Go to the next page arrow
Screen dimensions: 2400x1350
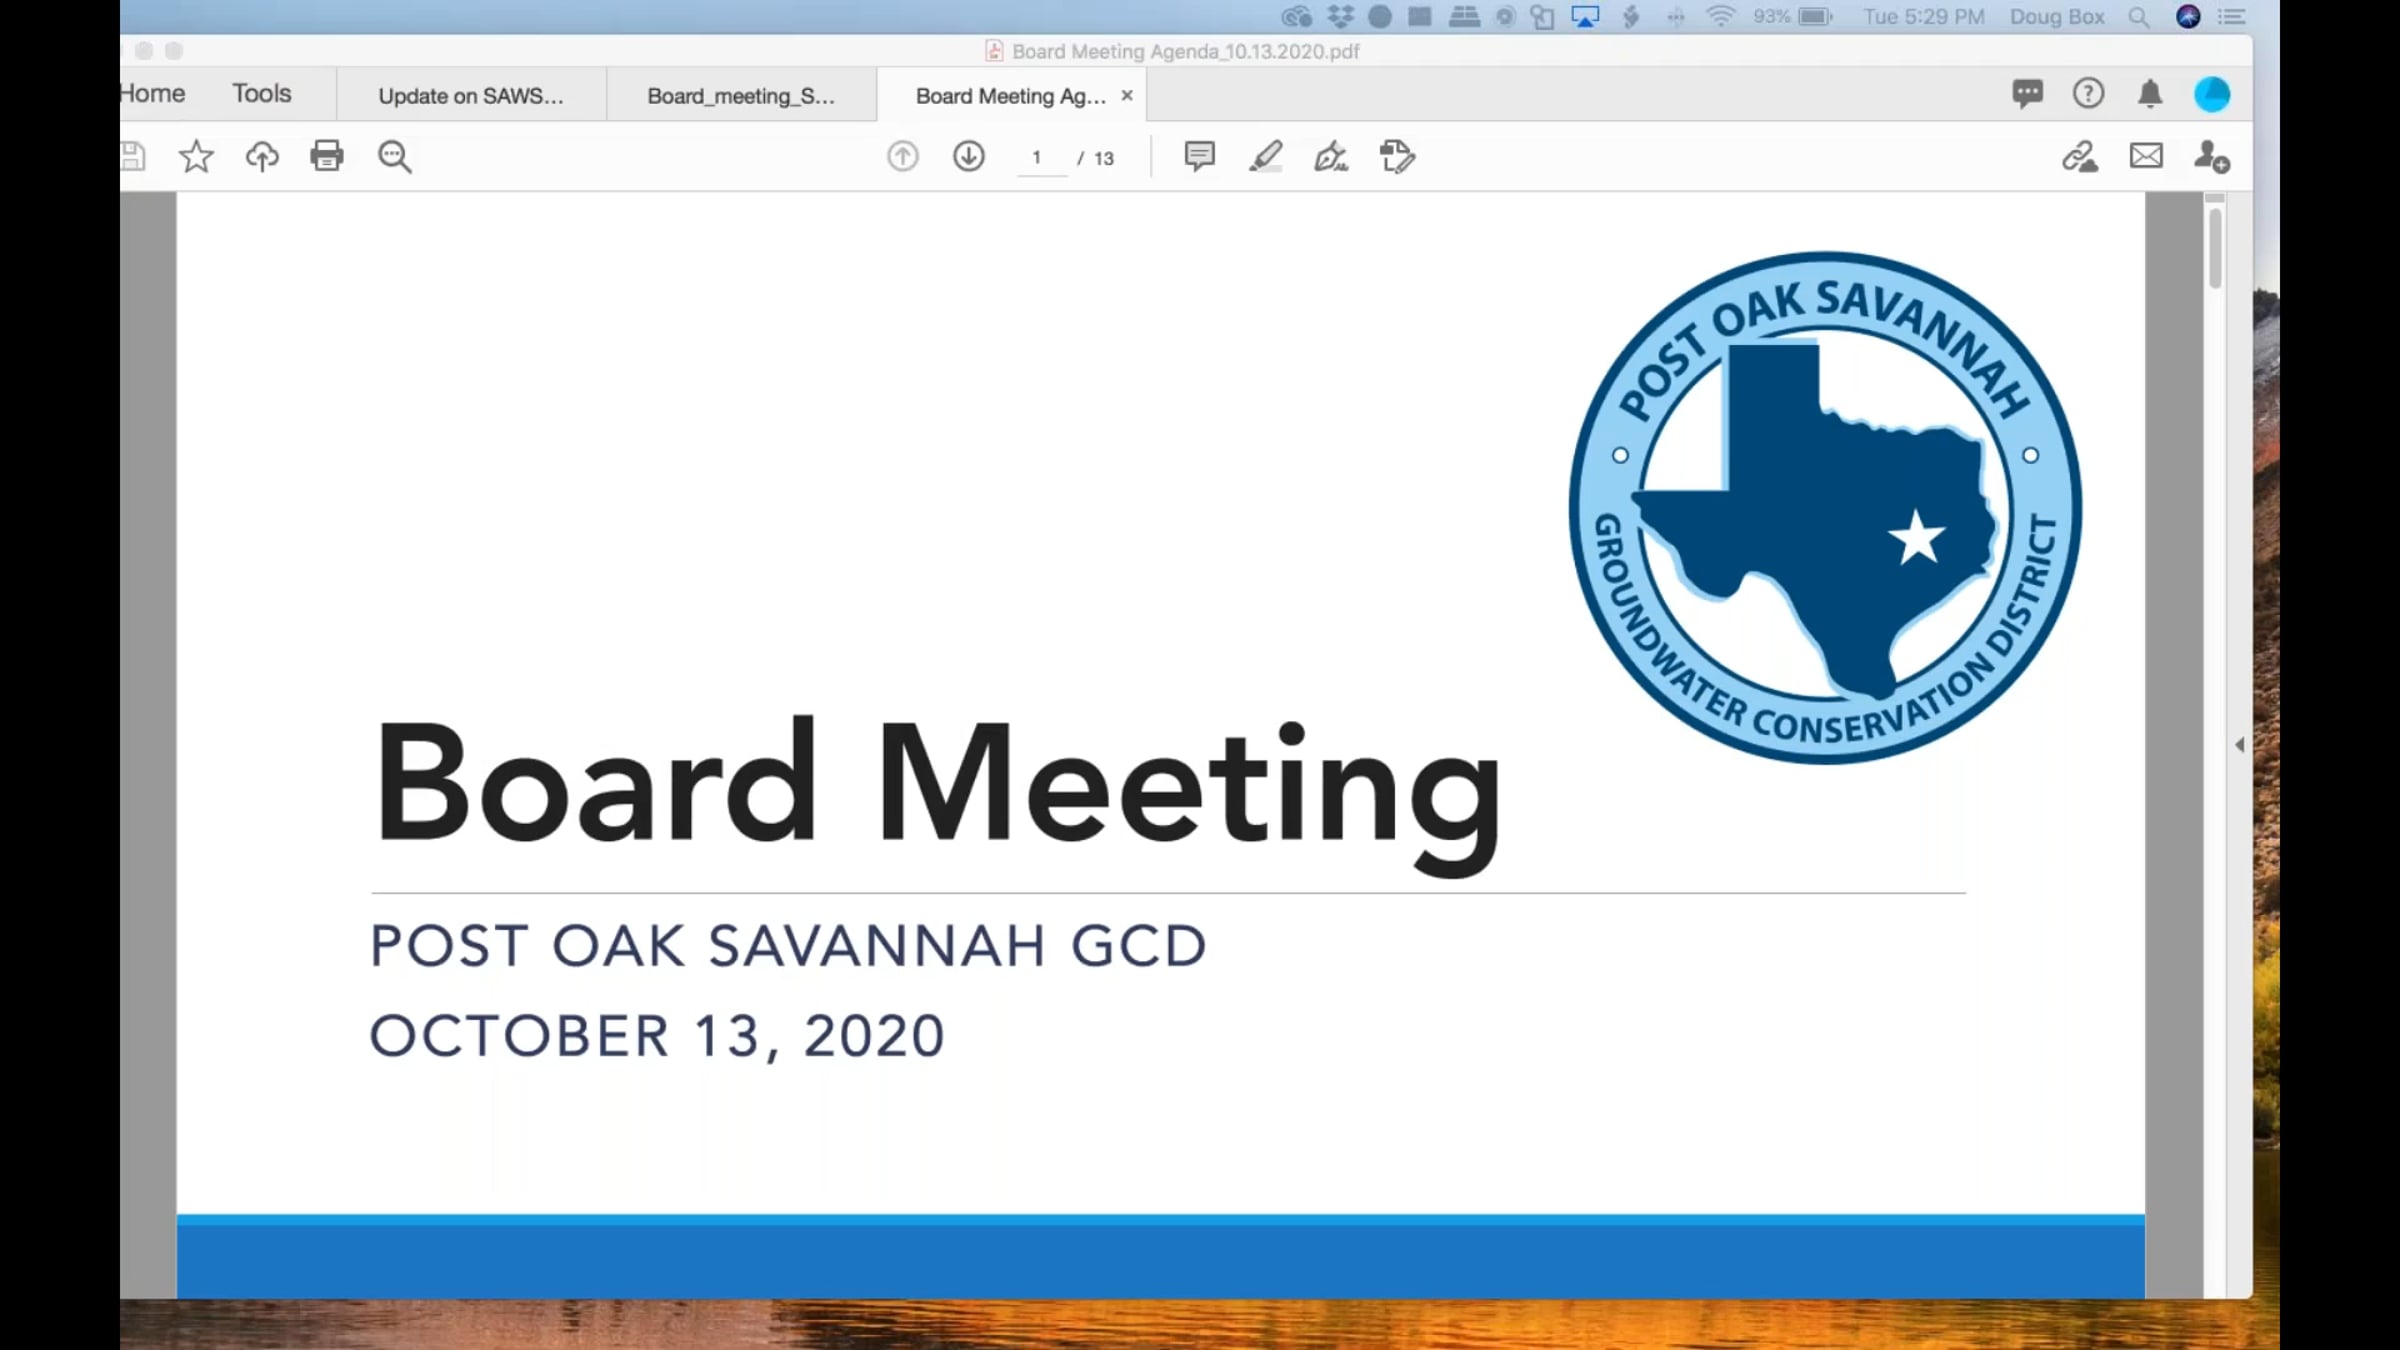click(968, 156)
